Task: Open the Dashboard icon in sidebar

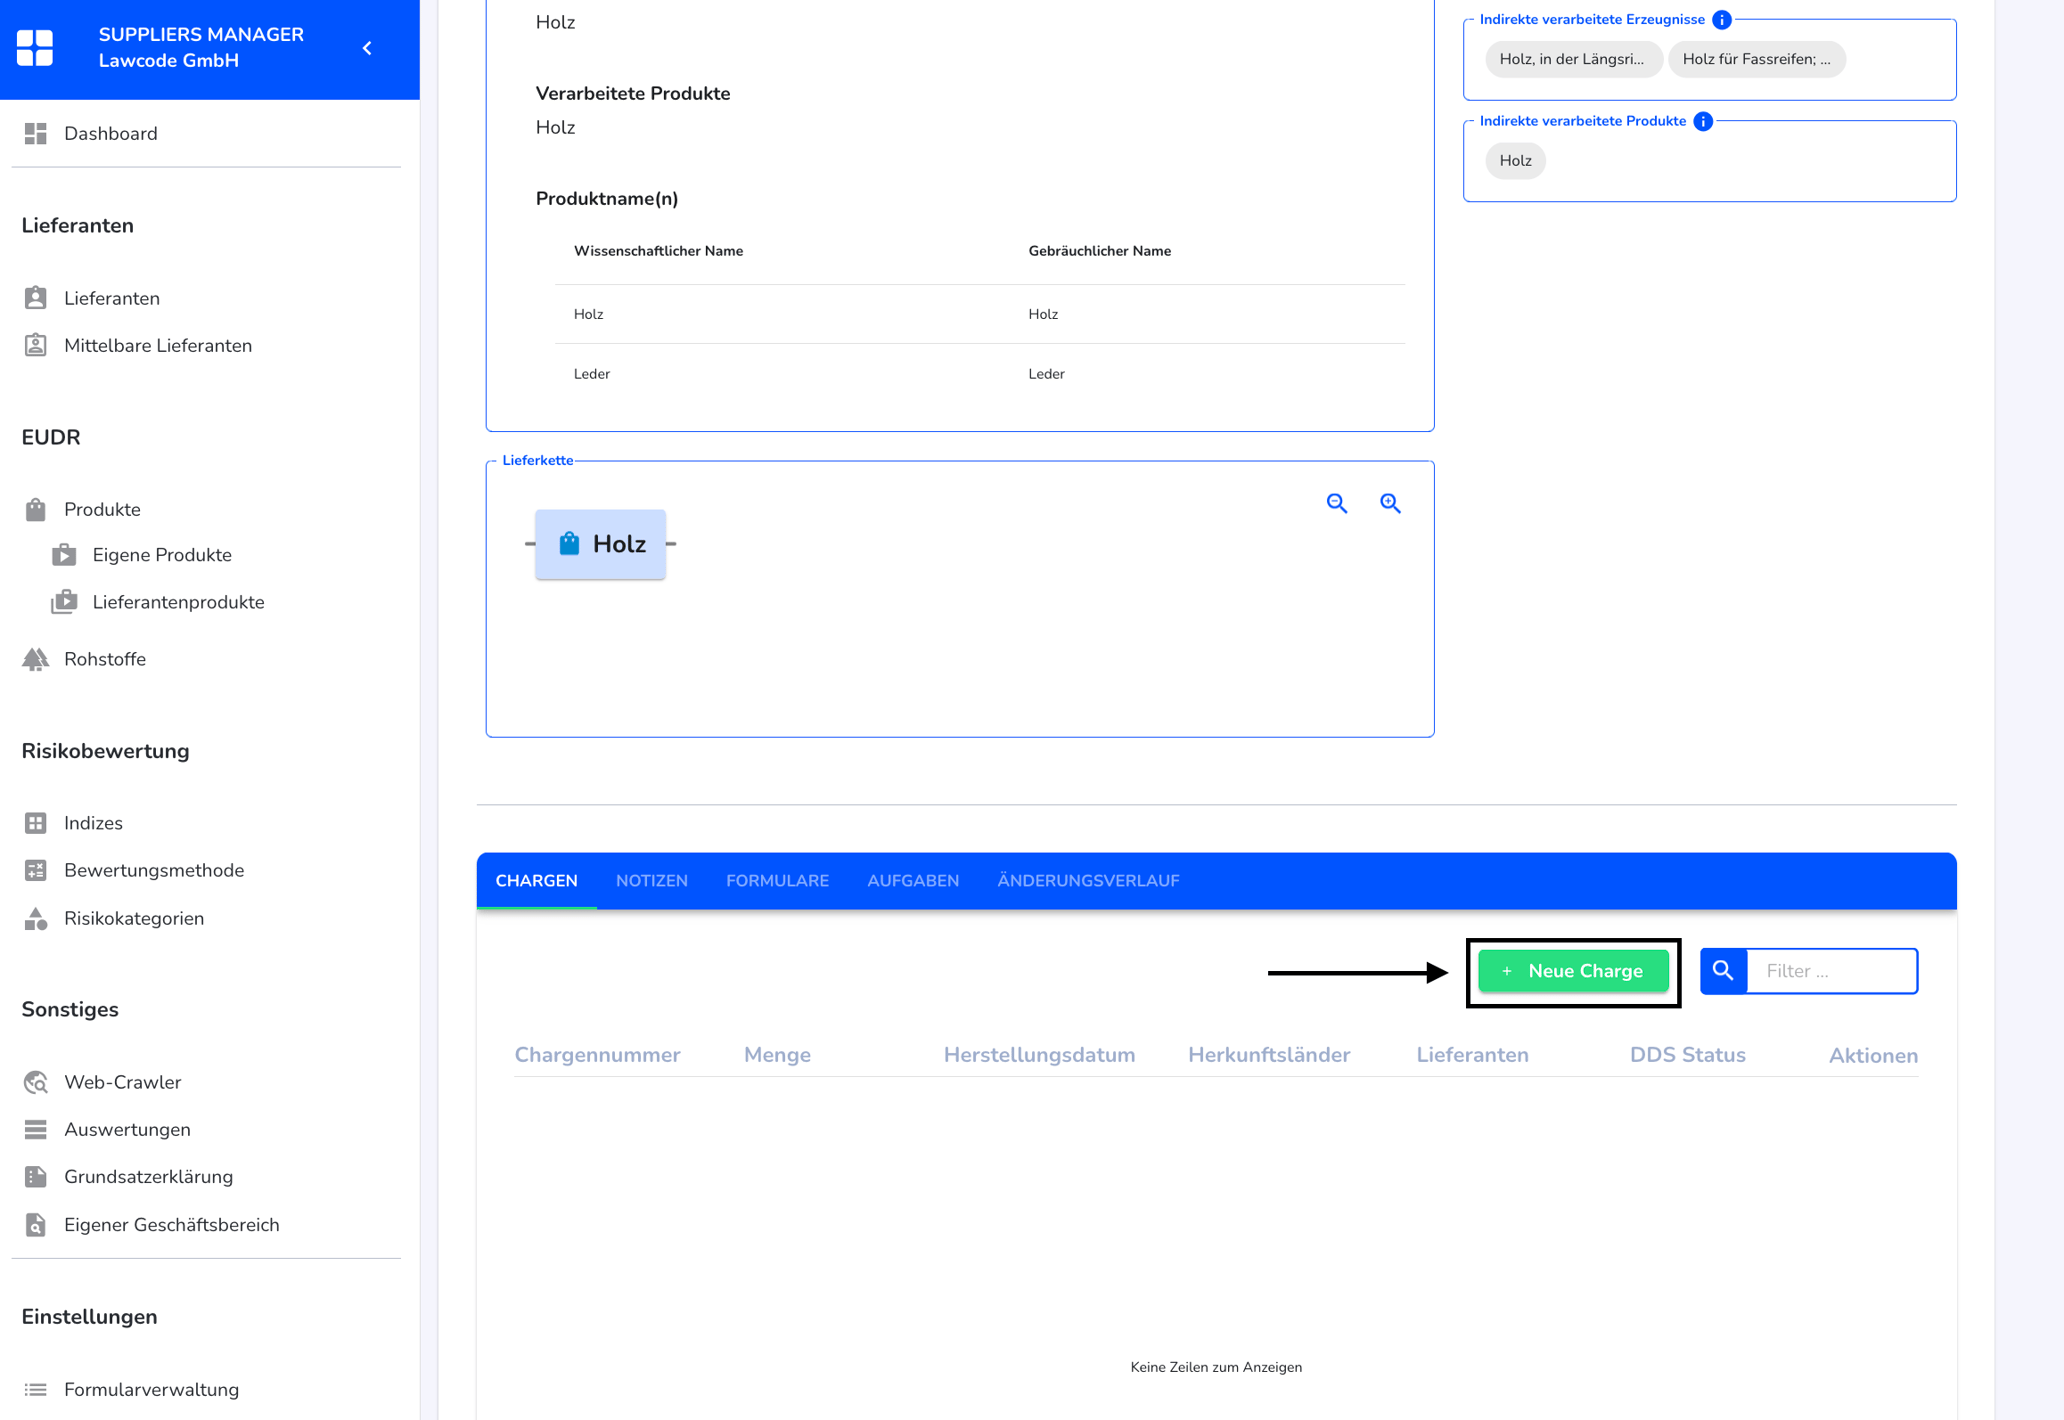Action: click(36, 133)
